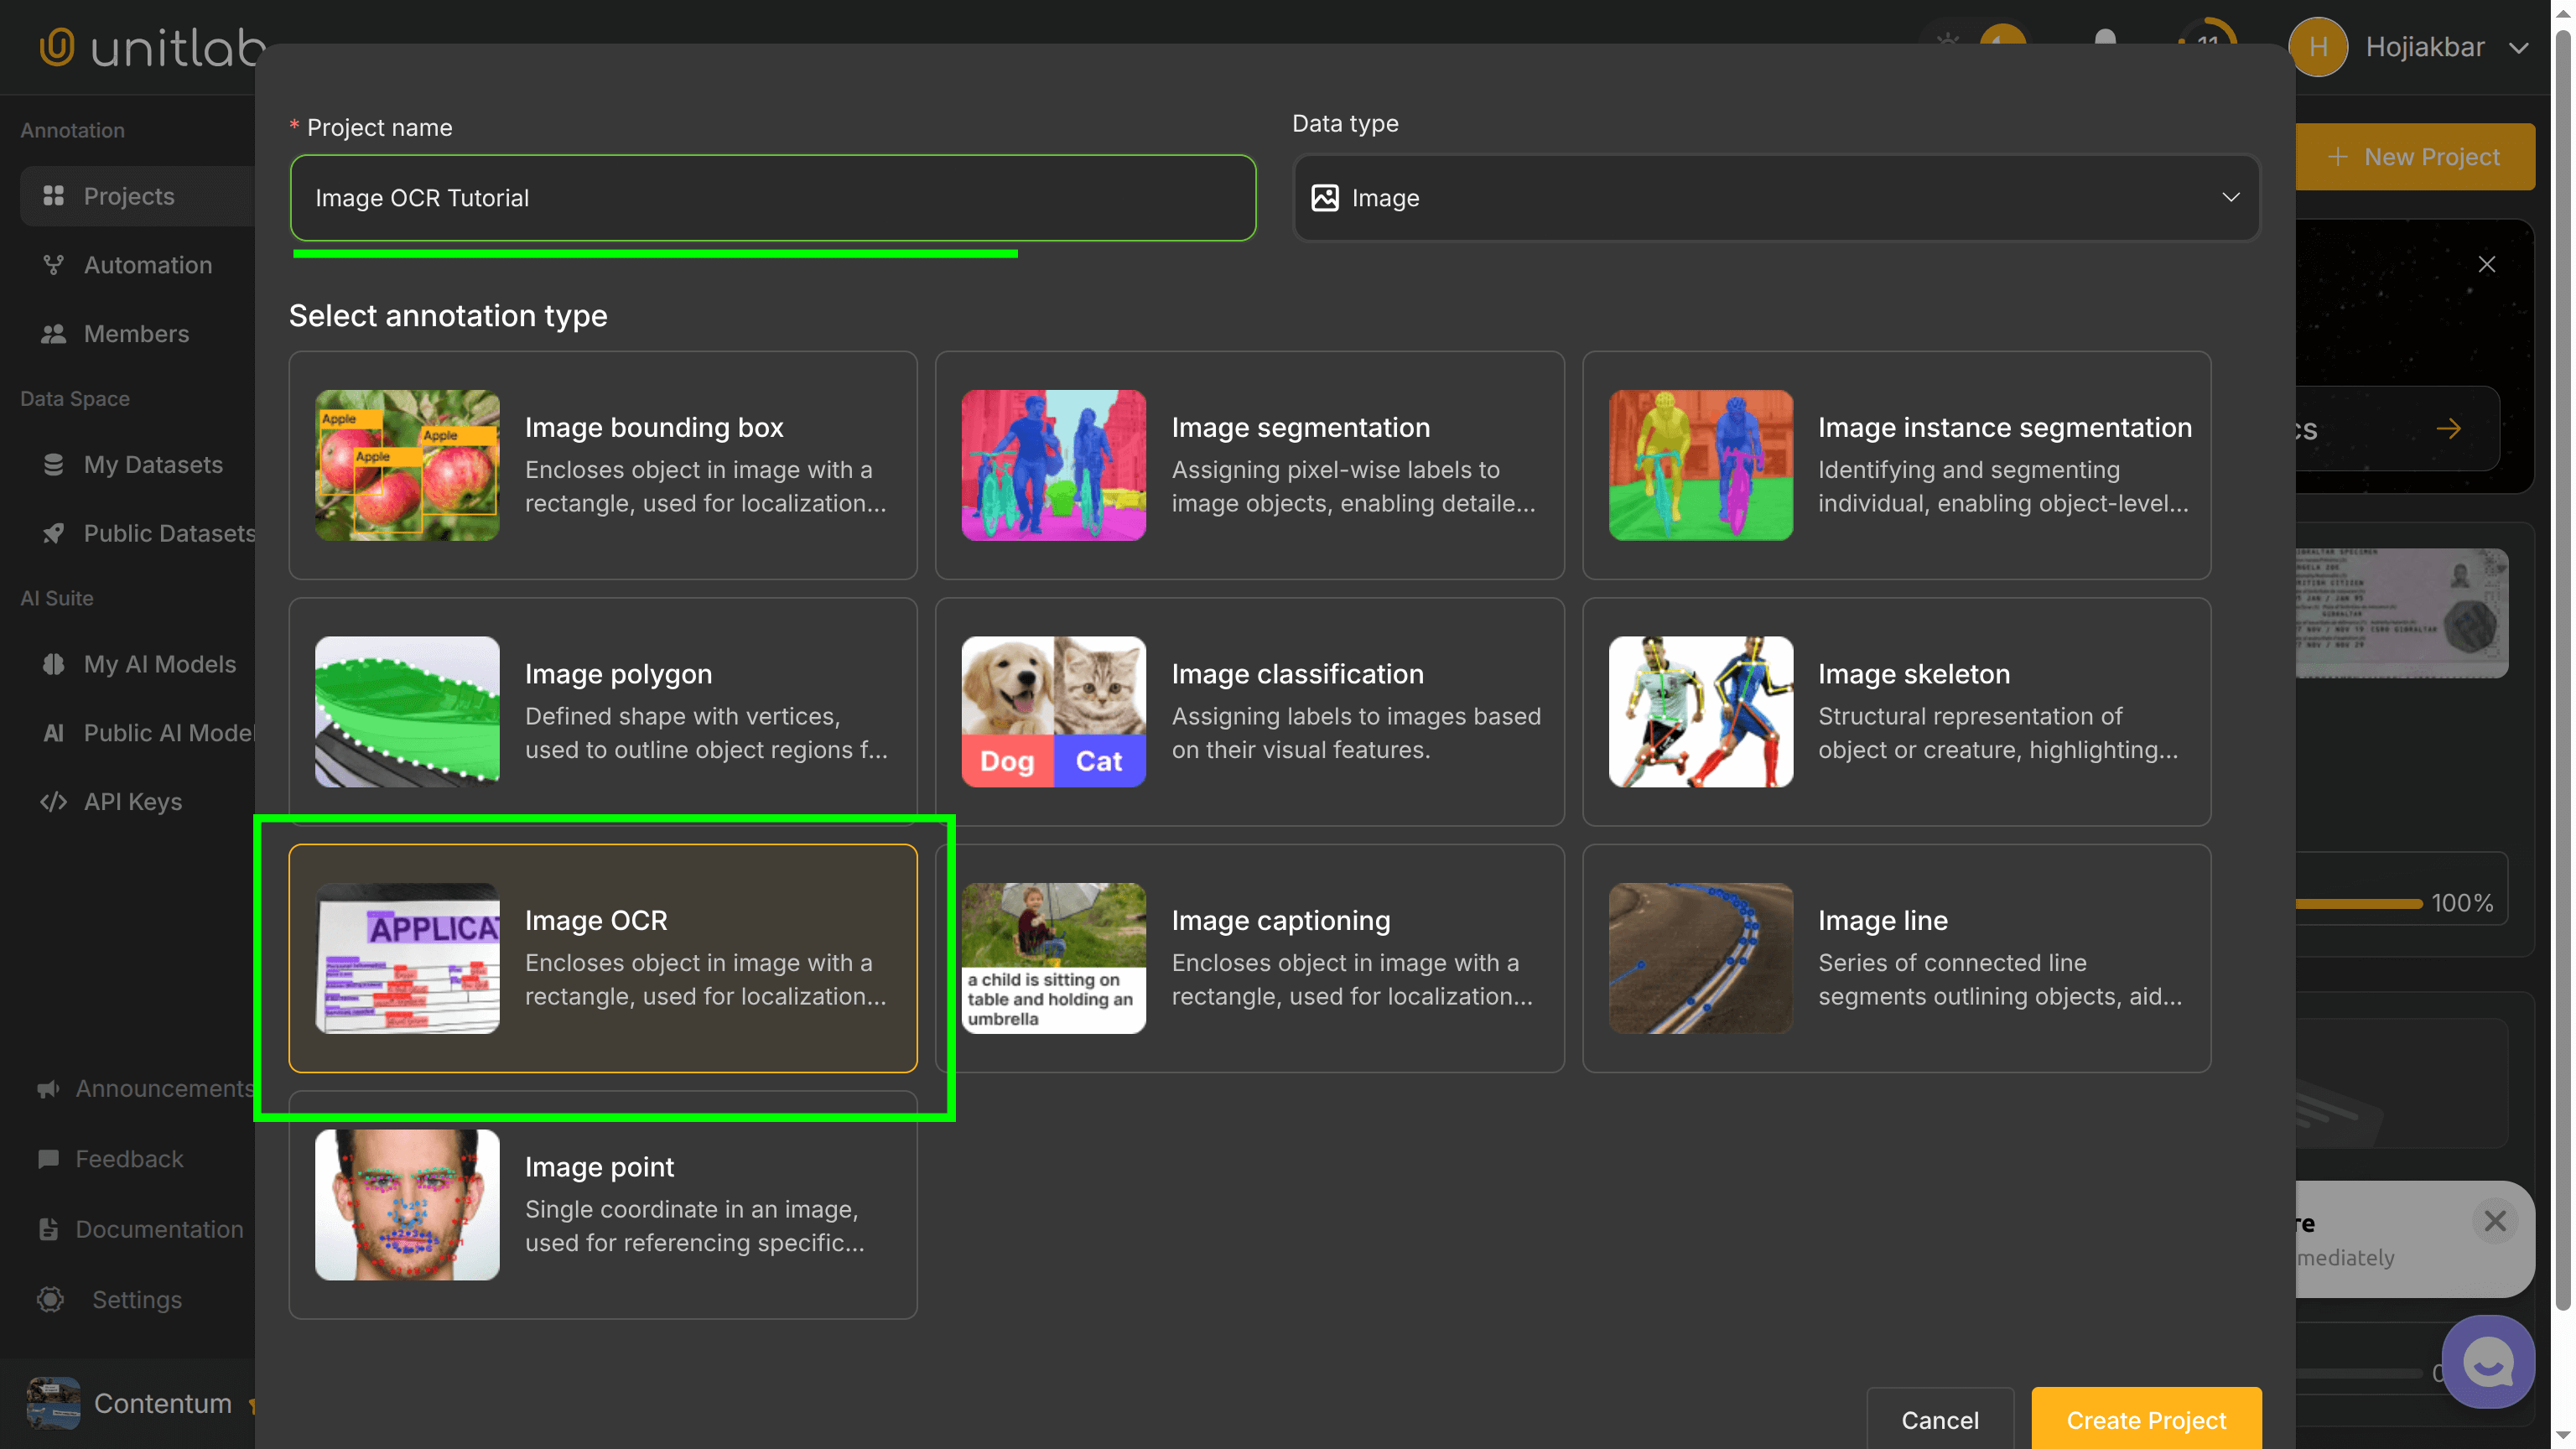
Task: Open the chat support bubble
Action: coord(2488,1361)
